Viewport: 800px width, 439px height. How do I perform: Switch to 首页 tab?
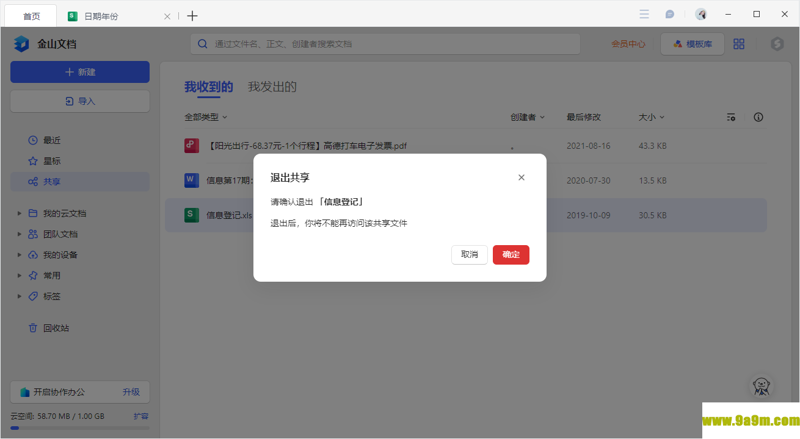tap(31, 16)
